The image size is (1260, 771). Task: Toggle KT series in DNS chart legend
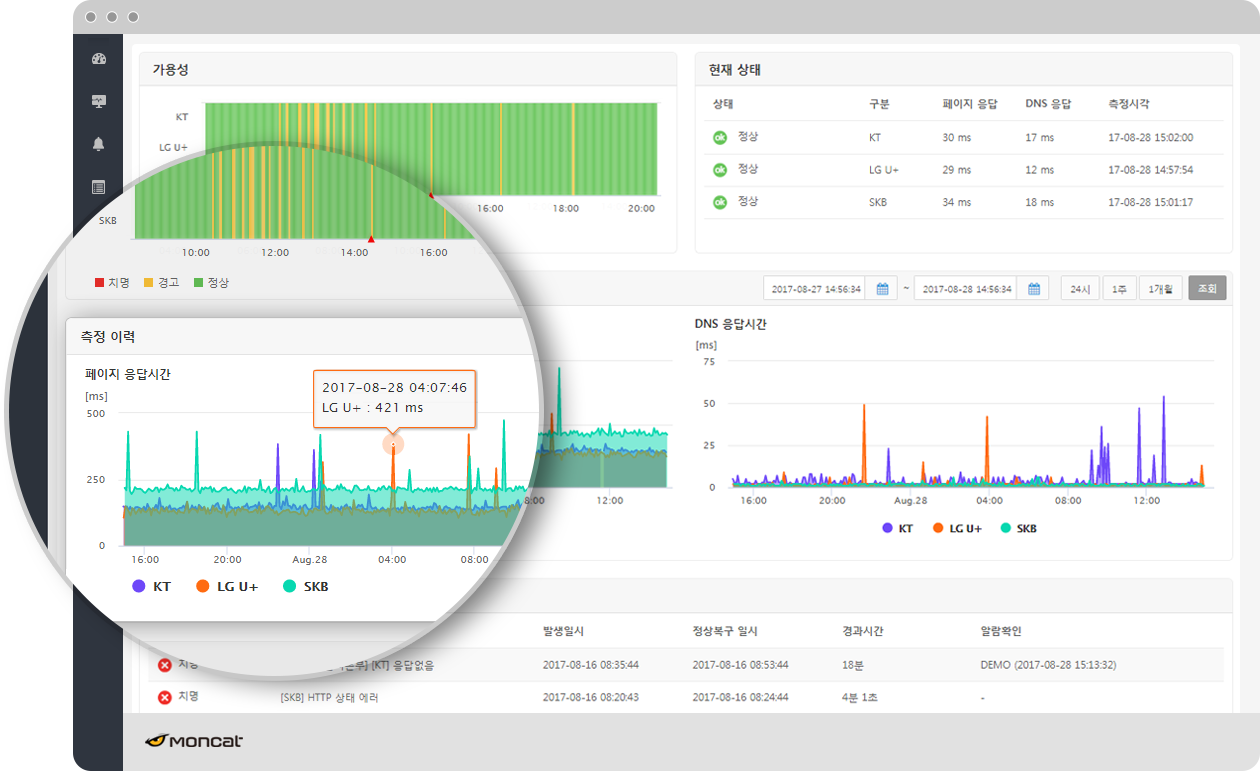coord(897,528)
